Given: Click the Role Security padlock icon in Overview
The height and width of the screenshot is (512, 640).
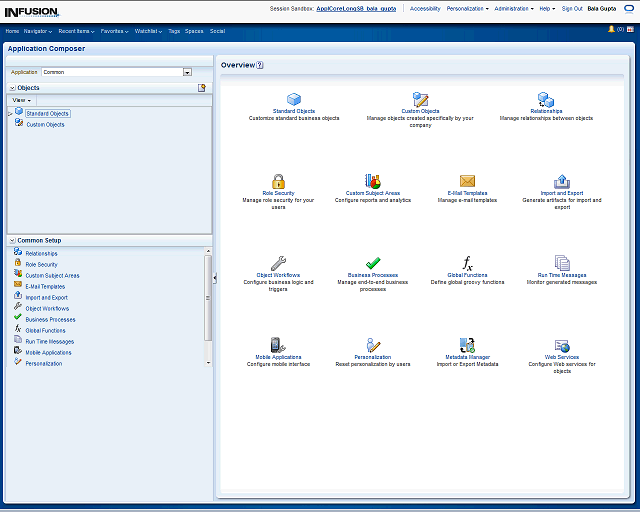Looking at the screenshot, I should tap(278, 181).
